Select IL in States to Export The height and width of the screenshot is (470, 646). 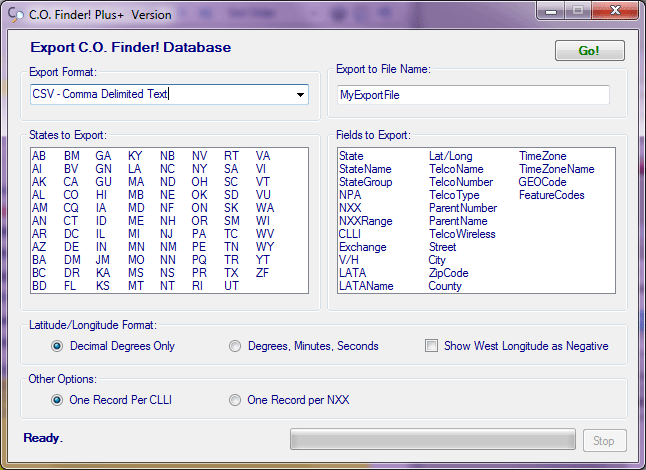click(x=101, y=234)
